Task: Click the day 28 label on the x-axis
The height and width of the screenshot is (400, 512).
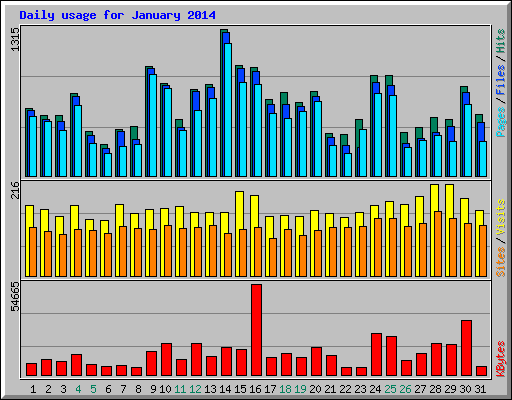Action: click(435, 389)
